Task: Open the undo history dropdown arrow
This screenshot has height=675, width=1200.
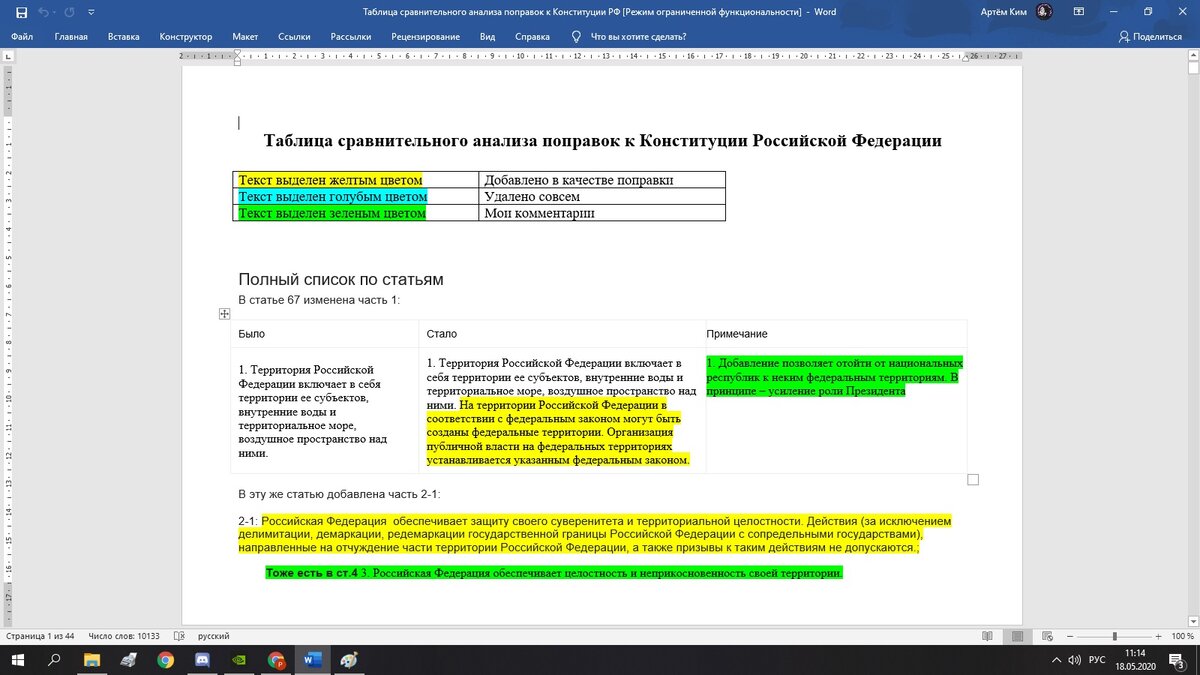Action: [56, 12]
